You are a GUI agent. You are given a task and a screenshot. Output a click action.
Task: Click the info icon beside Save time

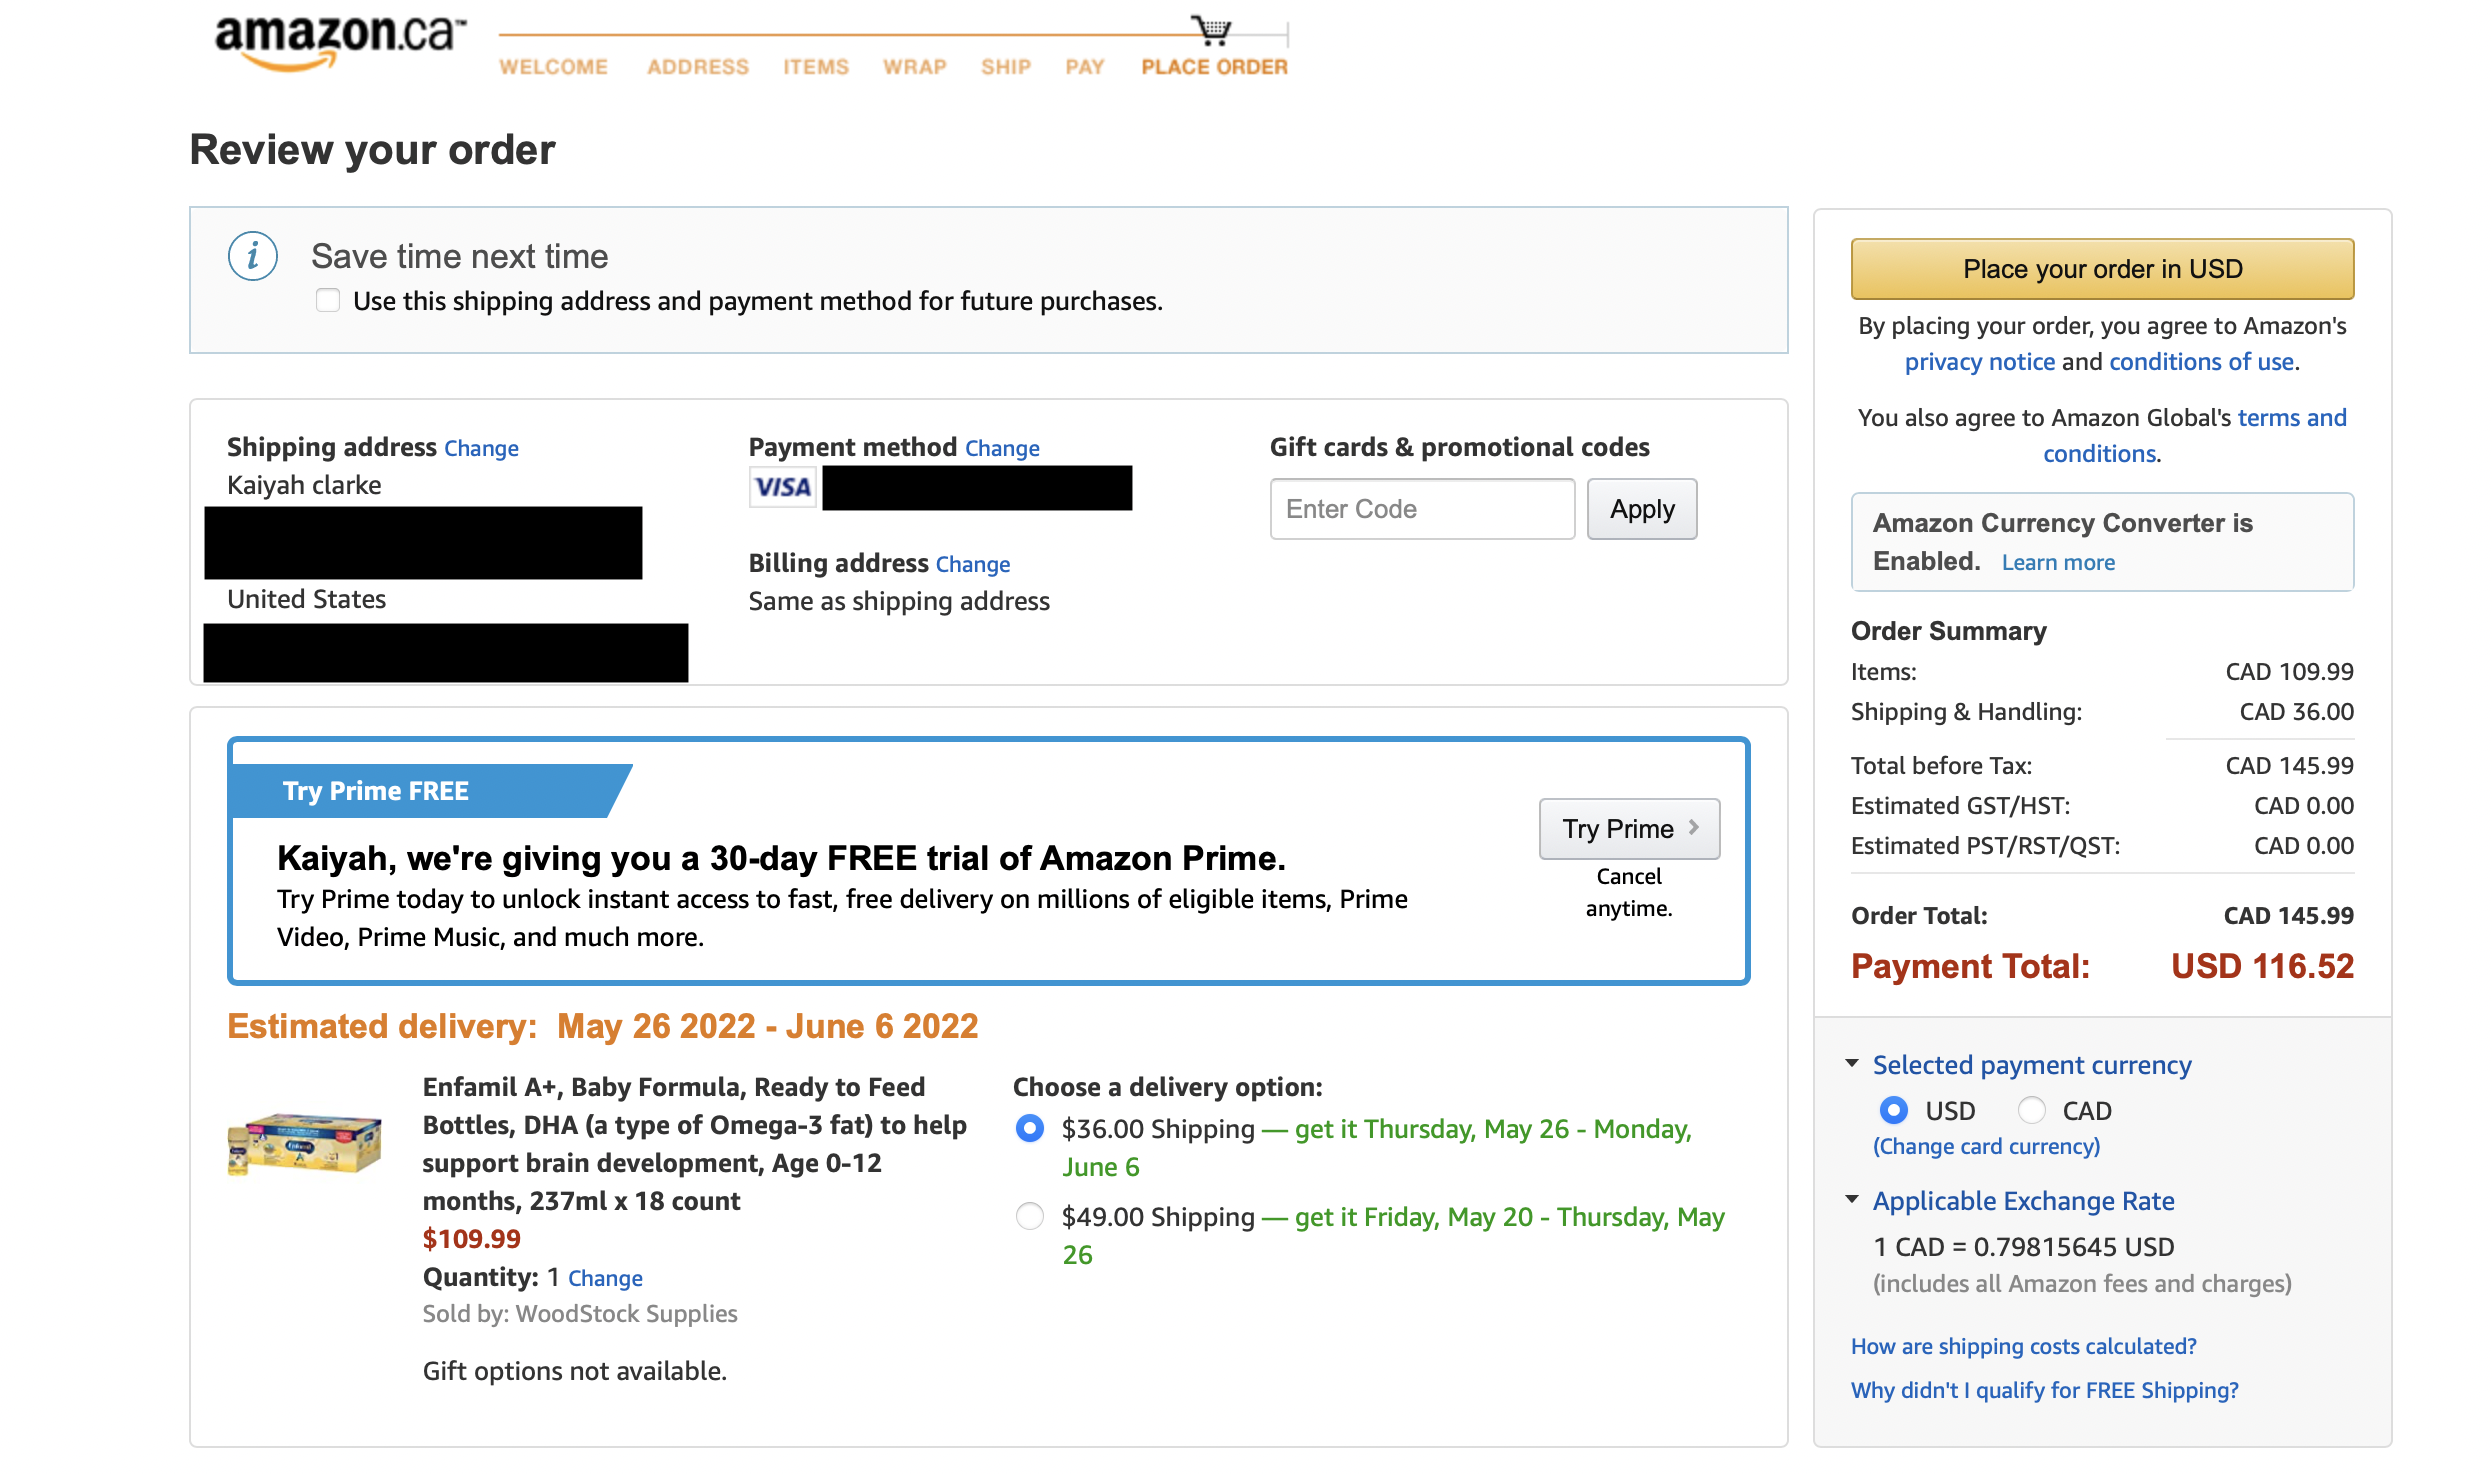(x=252, y=257)
